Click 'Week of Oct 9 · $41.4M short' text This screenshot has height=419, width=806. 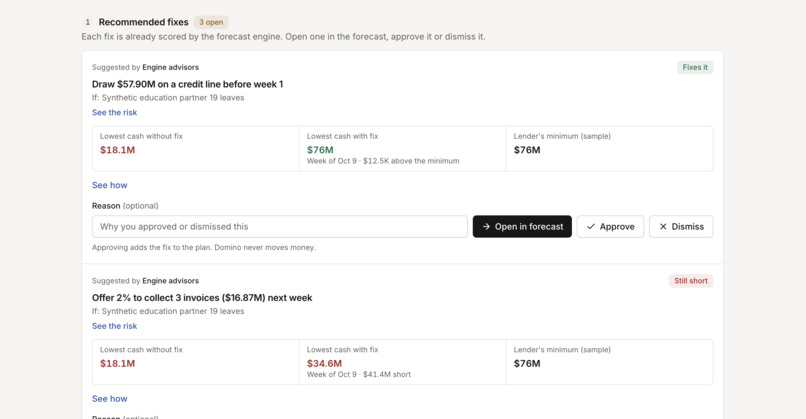point(359,374)
